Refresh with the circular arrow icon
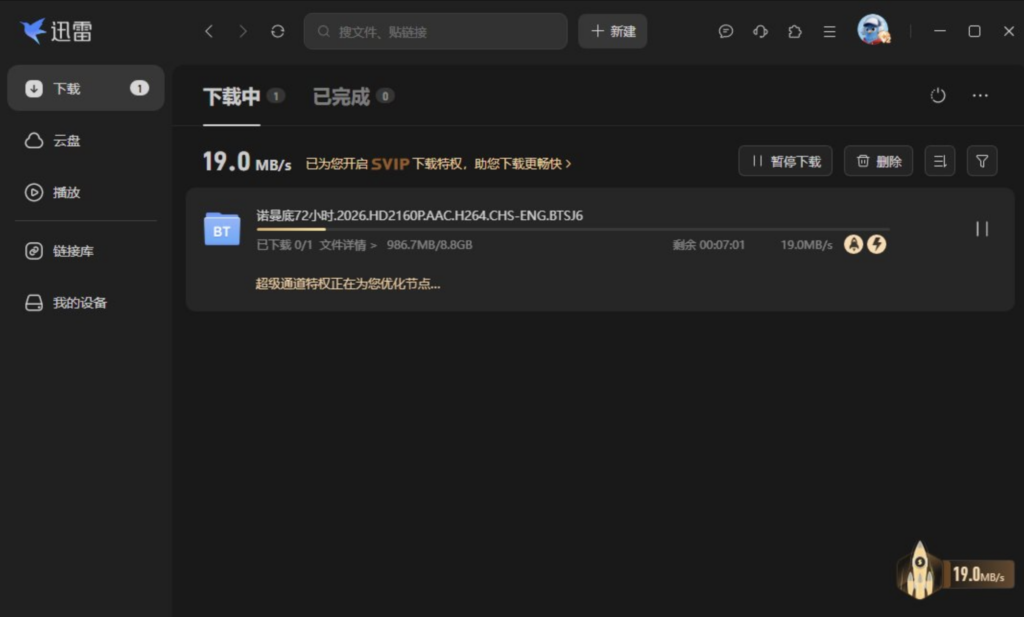Viewport: 1024px width, 617px height. click(x=278, y=31)
